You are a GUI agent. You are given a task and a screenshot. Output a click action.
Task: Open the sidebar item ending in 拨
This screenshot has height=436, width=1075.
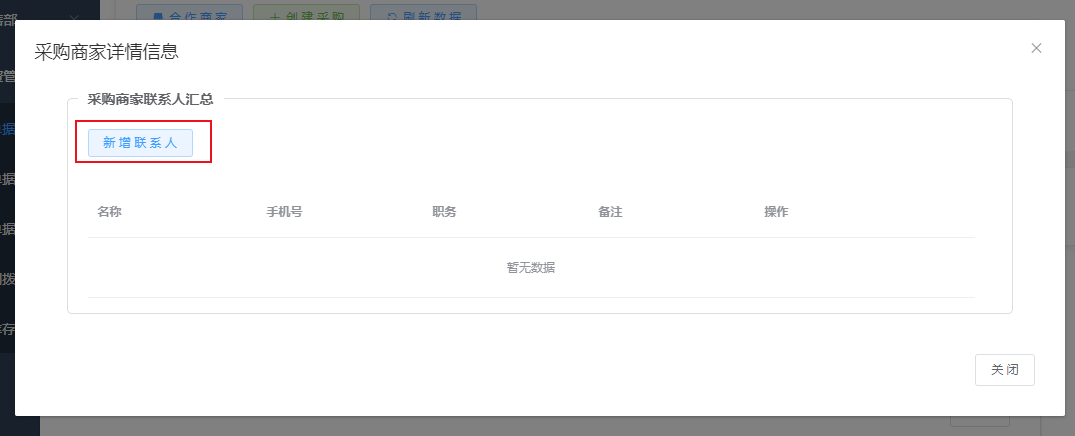click(x=8, y=278)
